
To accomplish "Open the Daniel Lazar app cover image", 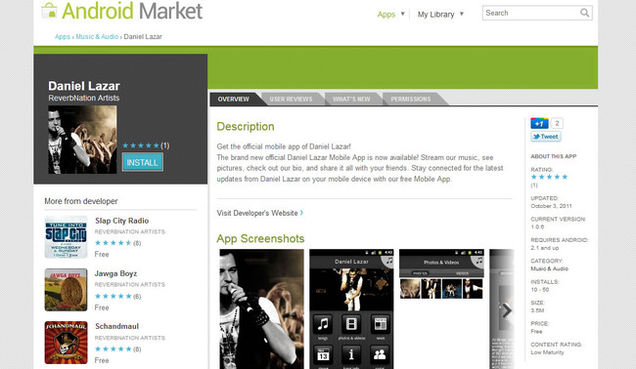I will [82, 140].
